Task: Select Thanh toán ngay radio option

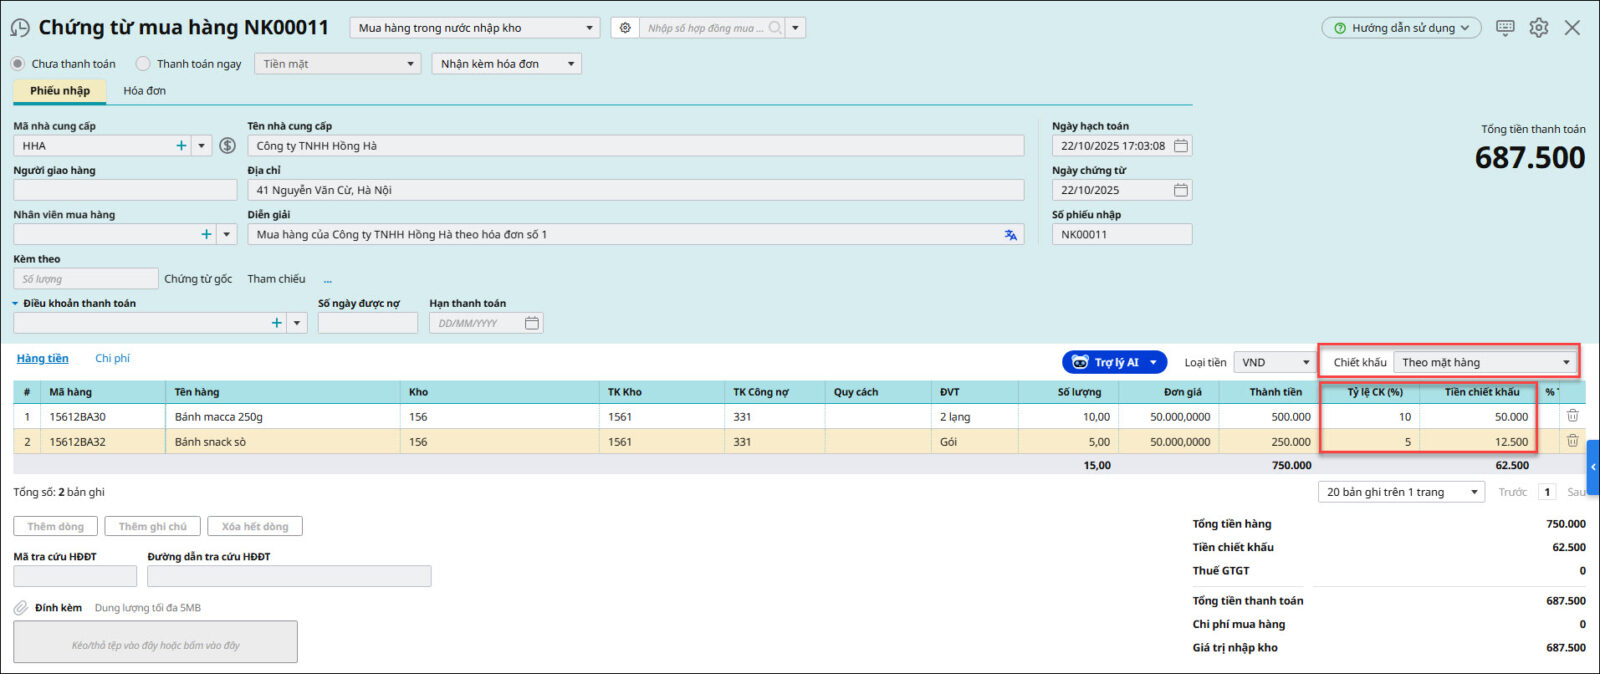Action: pos(144,64)
